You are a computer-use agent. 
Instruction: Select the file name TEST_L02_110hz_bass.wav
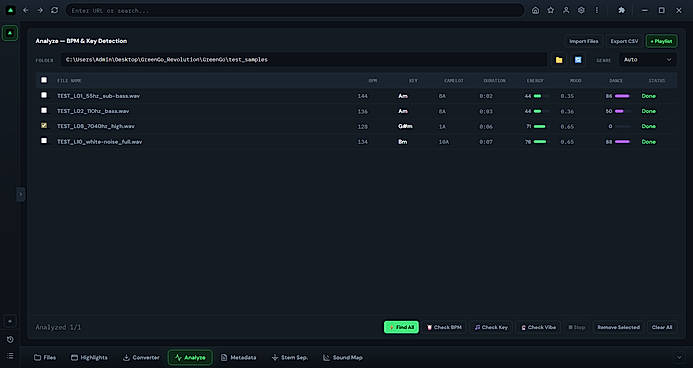[x=93, y=111]
